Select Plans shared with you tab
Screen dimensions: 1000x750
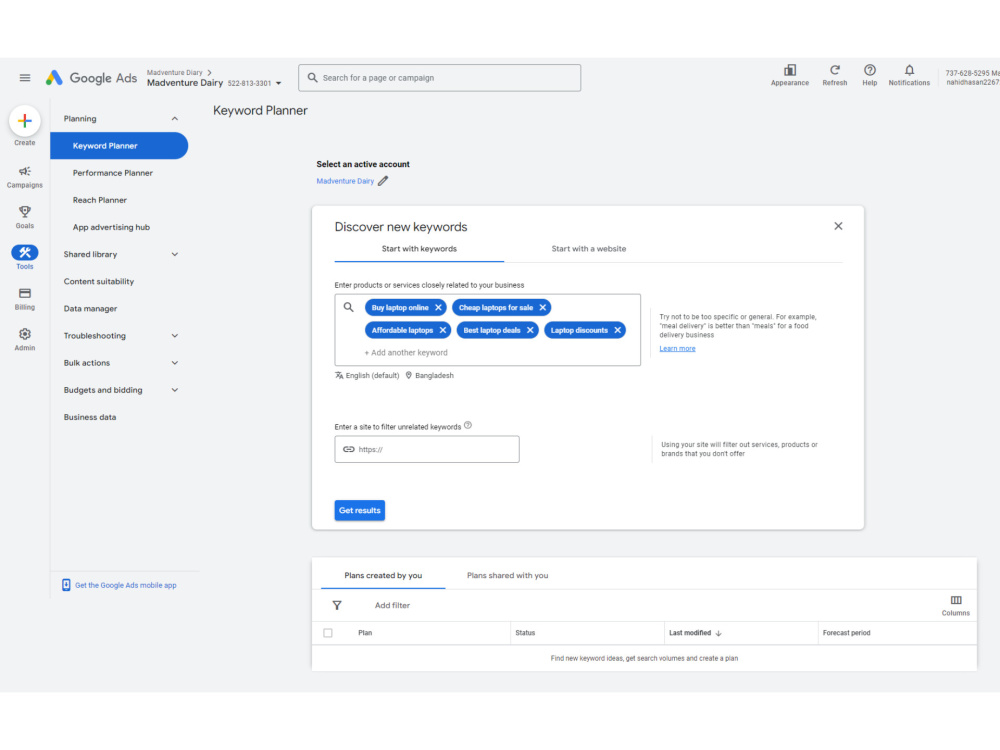(x=508, y=575)
